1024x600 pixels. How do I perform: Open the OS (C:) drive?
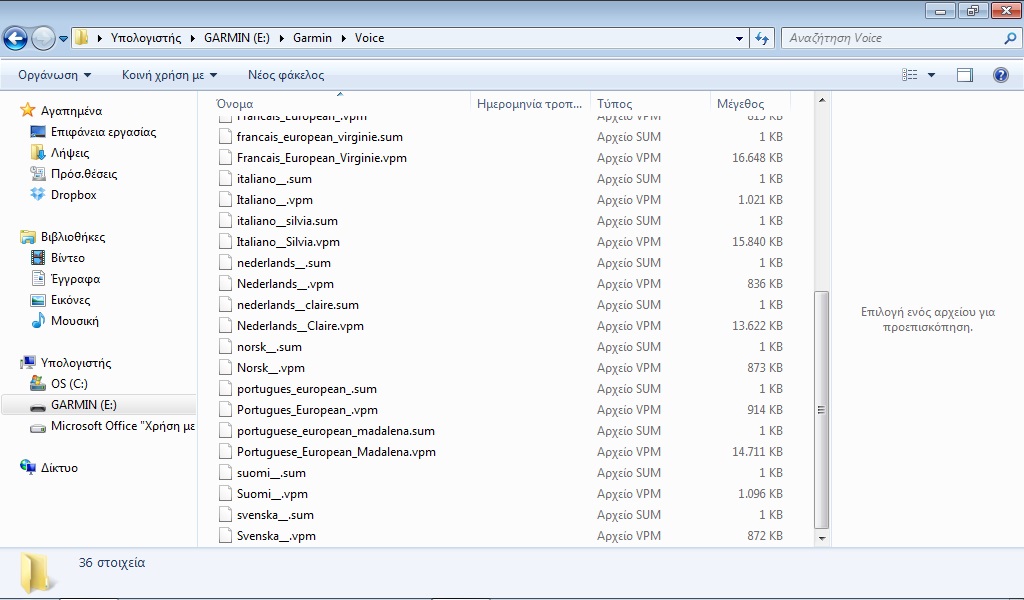[x=59, y=384]
